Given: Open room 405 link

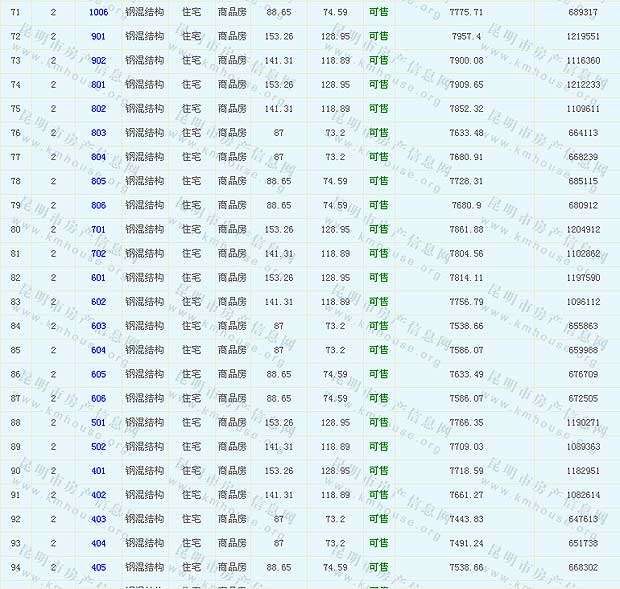Looking at the screenshot, I should click(x=98, y=567).
